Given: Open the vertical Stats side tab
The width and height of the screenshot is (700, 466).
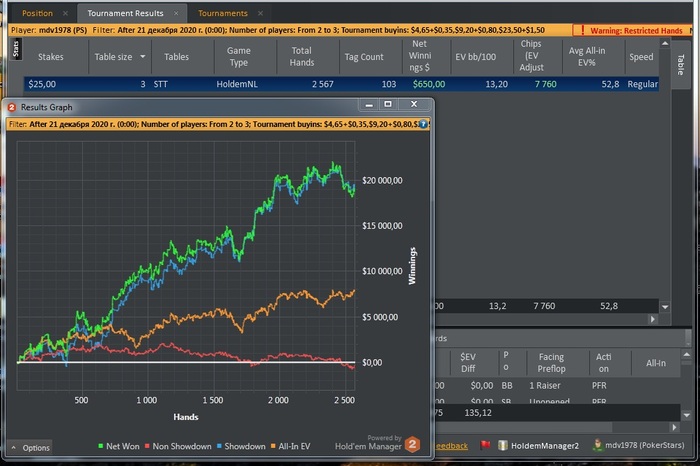Looking at the screenshot, I should pos(16,49).
